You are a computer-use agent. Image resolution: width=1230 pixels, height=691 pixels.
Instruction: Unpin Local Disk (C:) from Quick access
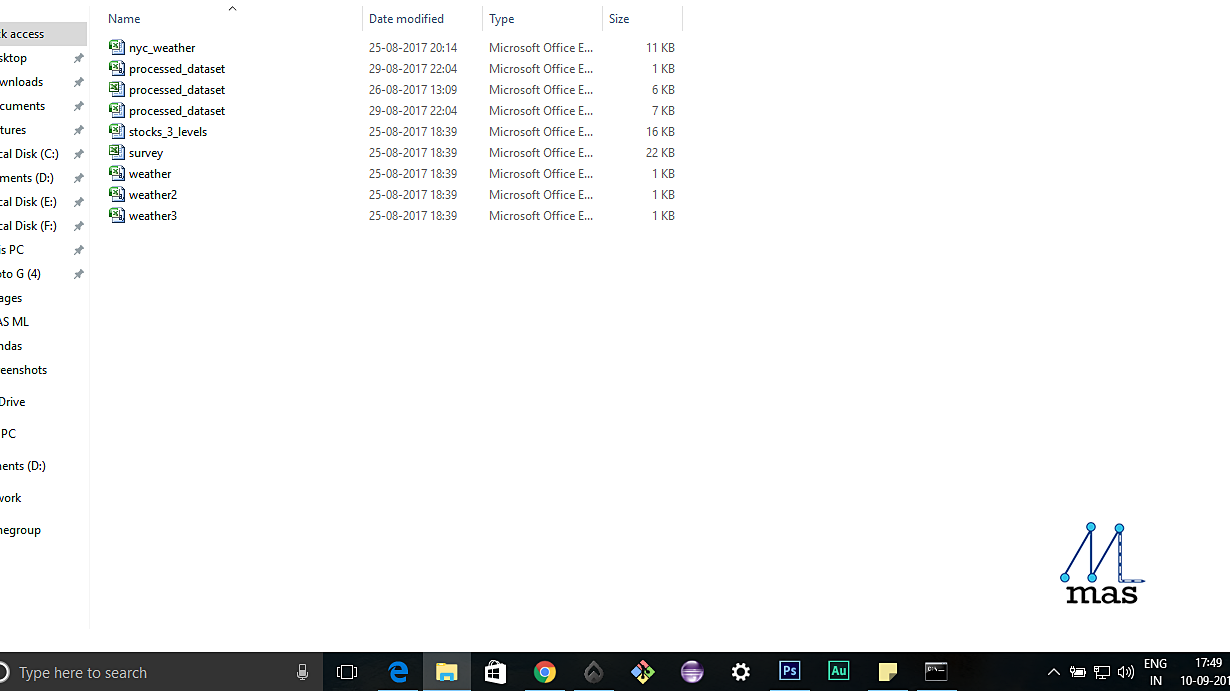[x=78, y=154]
